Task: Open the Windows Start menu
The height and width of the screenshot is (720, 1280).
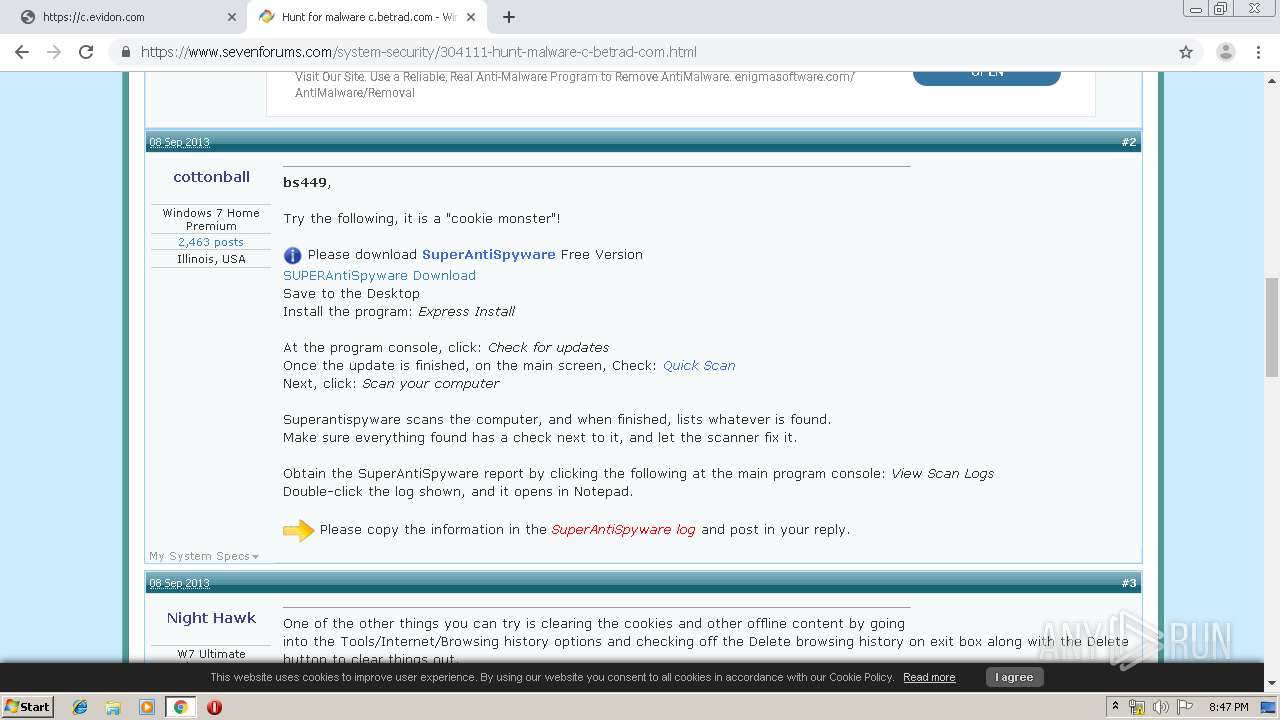Action: tap(27, 706)
